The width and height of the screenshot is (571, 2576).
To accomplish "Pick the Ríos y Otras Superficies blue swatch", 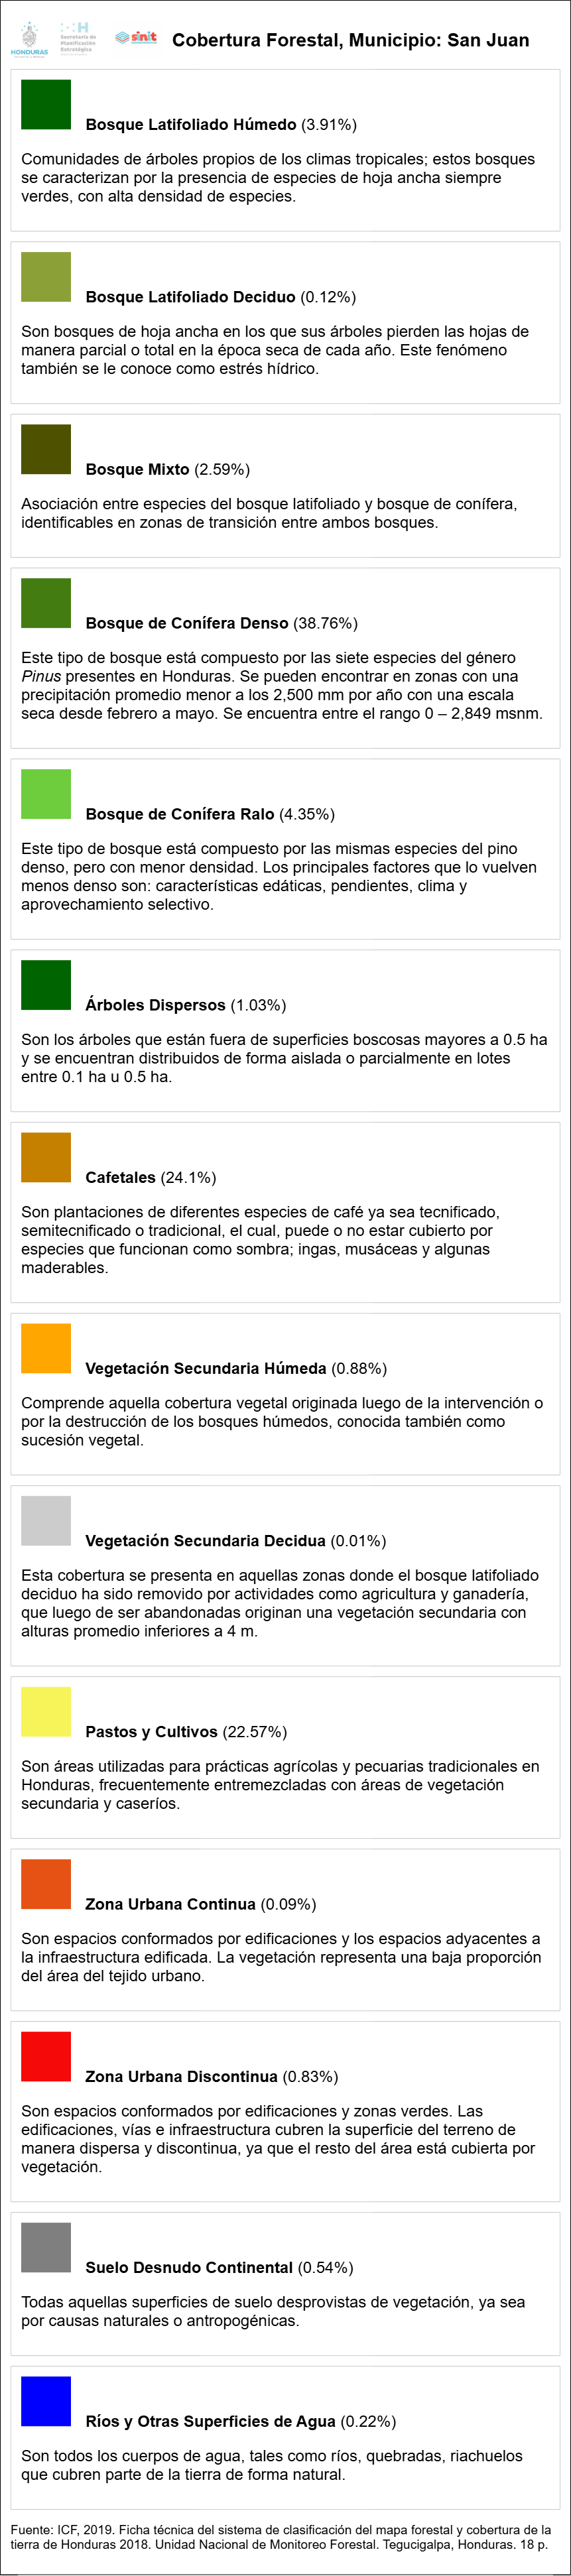I will [46, 2402].
